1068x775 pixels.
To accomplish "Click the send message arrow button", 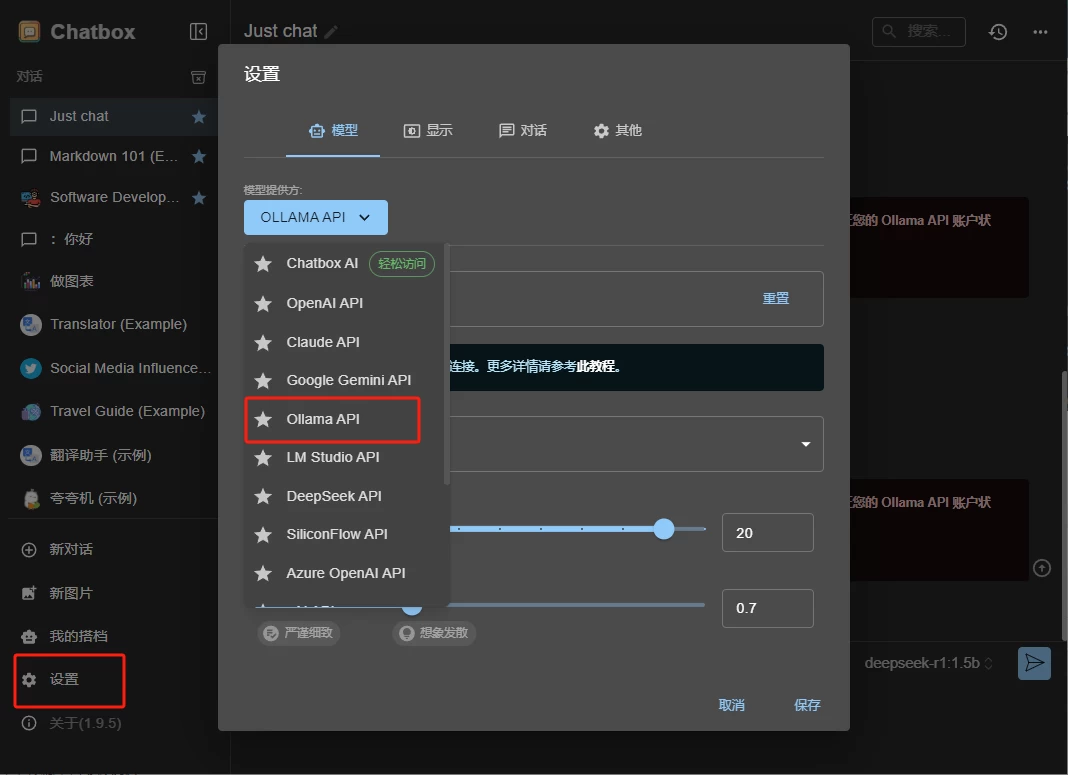I will (x=1034, y=663).
